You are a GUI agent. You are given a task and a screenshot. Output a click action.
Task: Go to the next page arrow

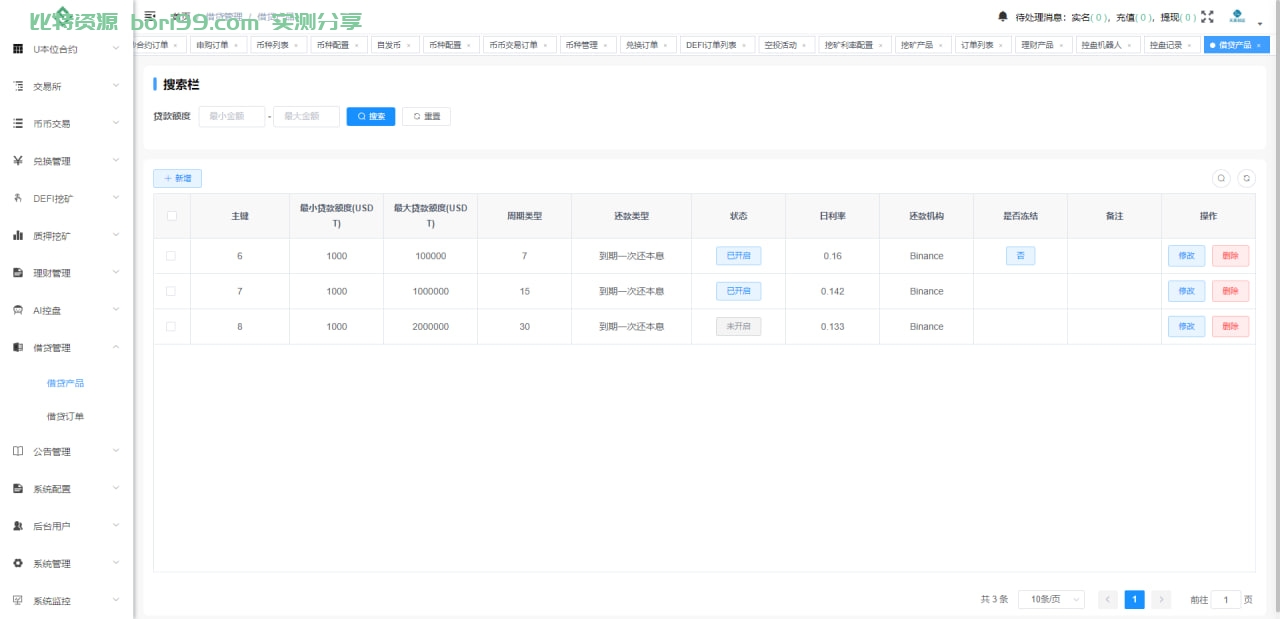pyautogui.click(x=1161, y=599)
